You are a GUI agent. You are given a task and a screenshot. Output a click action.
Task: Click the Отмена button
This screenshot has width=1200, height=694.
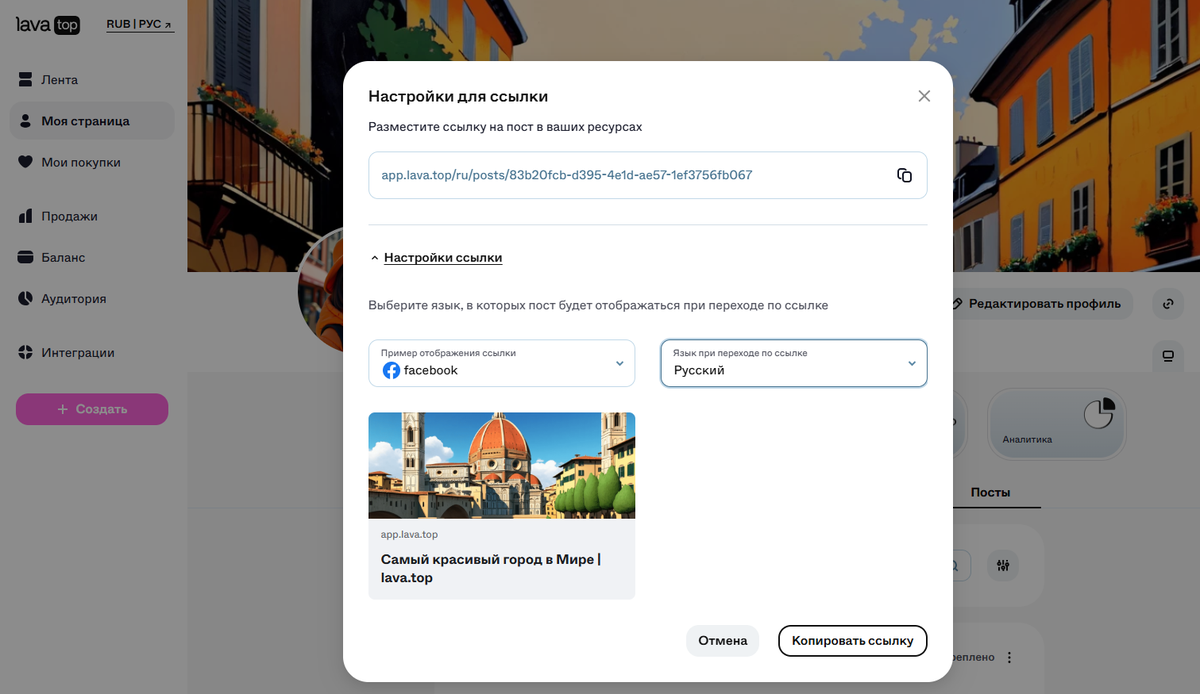point(723,641)
